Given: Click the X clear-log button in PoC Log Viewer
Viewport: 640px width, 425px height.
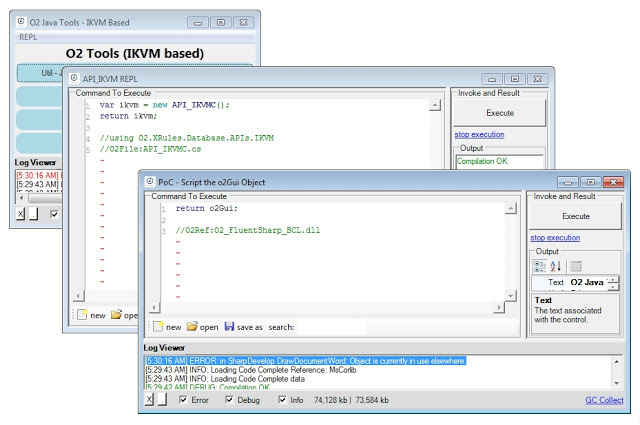Looking at the screenshot, I should tap(149, 400).
